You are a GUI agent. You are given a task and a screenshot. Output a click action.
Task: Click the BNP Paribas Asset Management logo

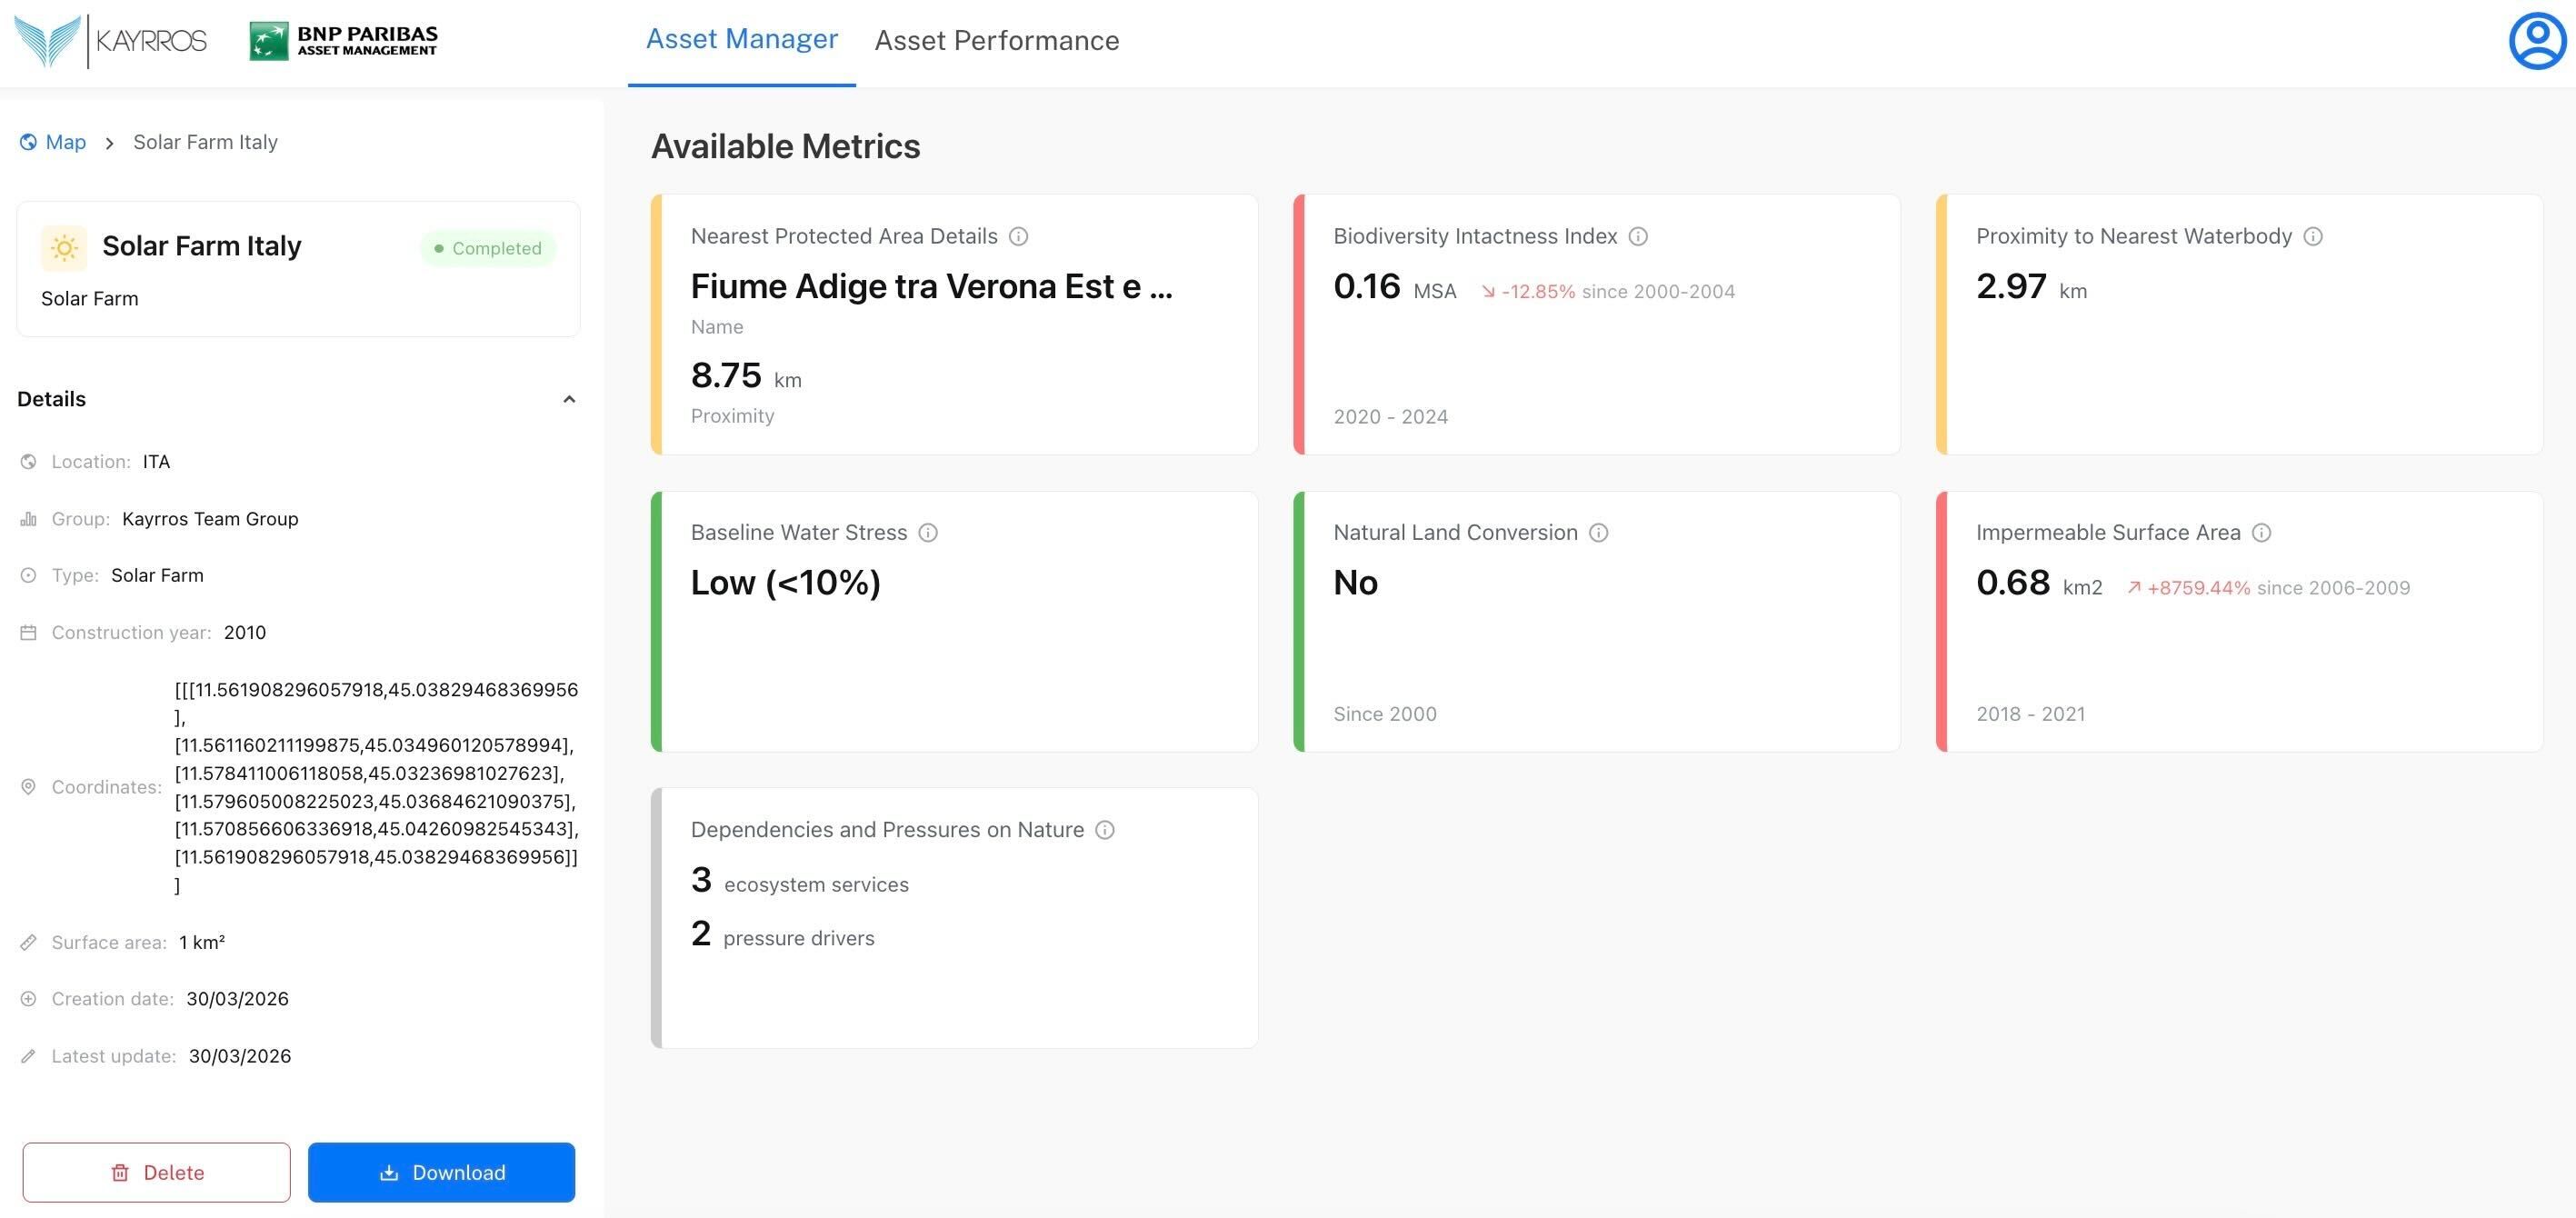tap(343, 41)
